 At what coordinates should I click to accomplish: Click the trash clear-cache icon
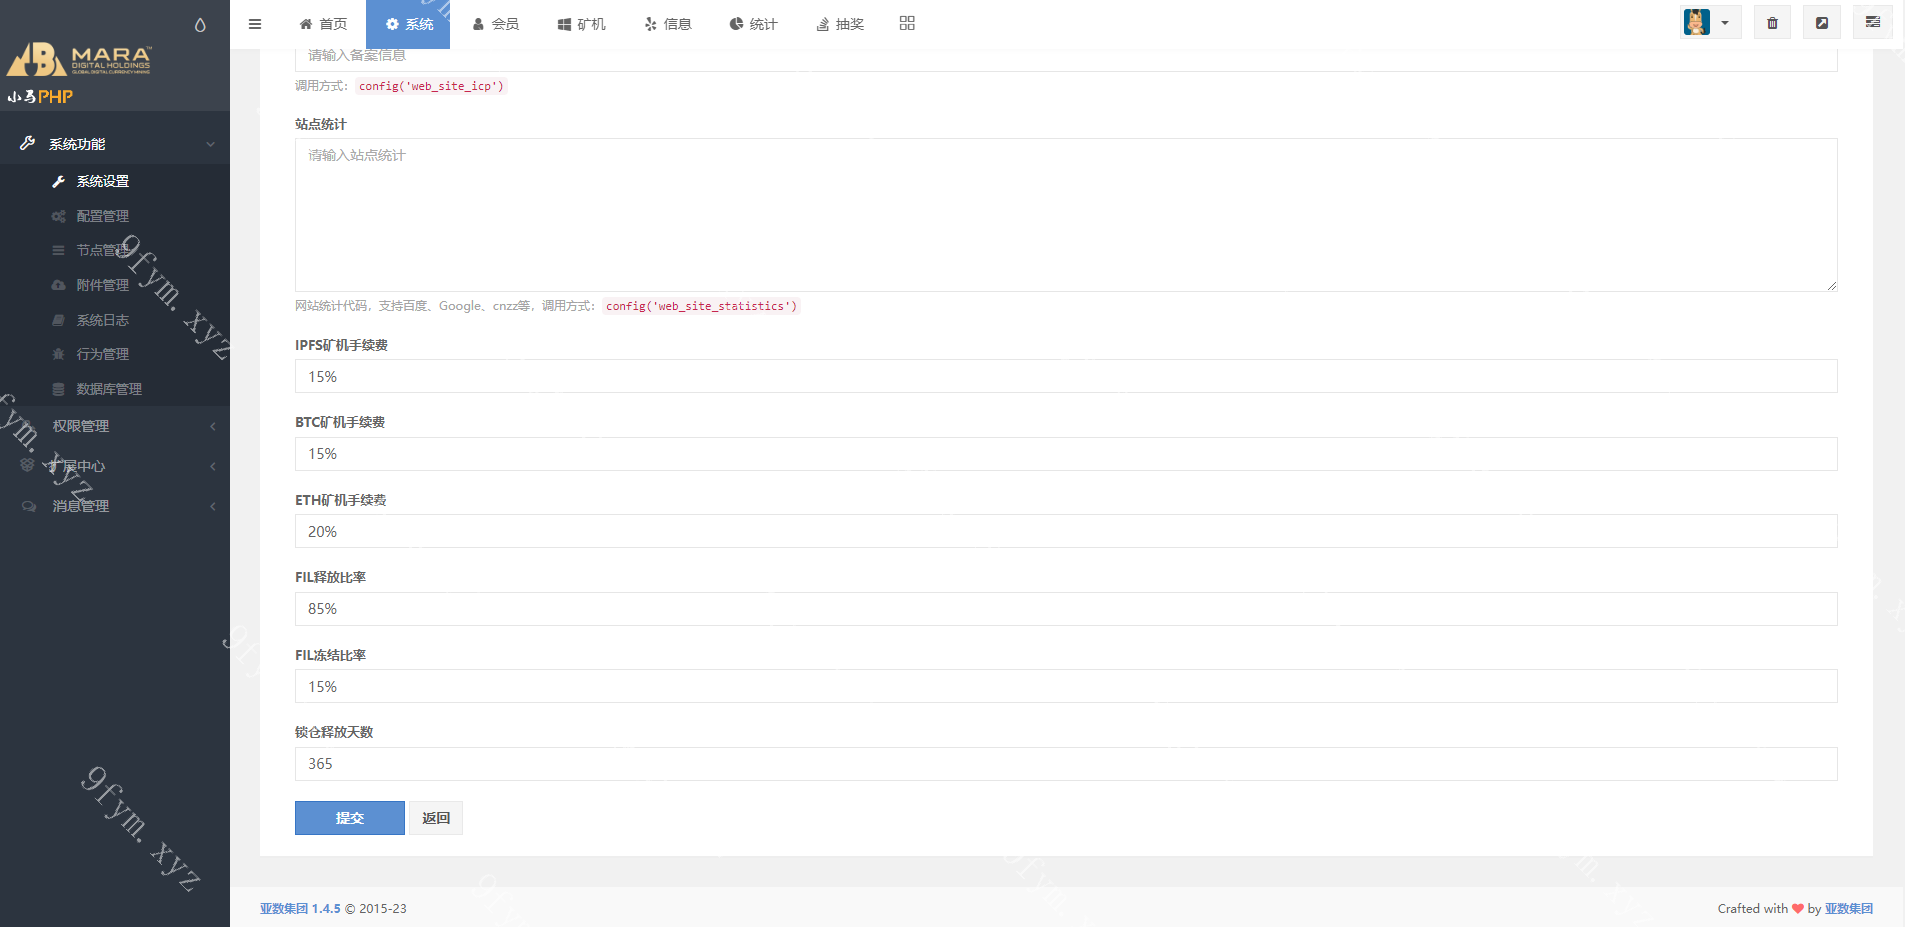coord(1772,23)
